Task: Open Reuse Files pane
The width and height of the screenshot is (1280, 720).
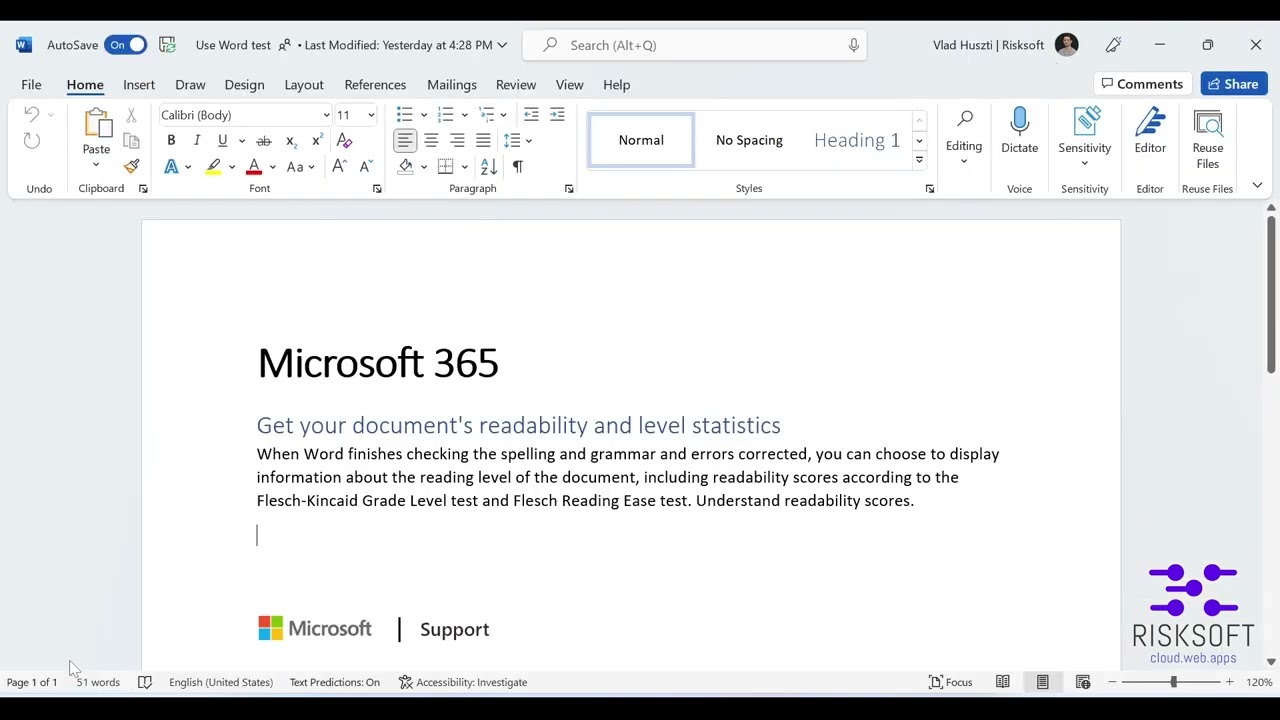Action: [x=1208, y=138]
